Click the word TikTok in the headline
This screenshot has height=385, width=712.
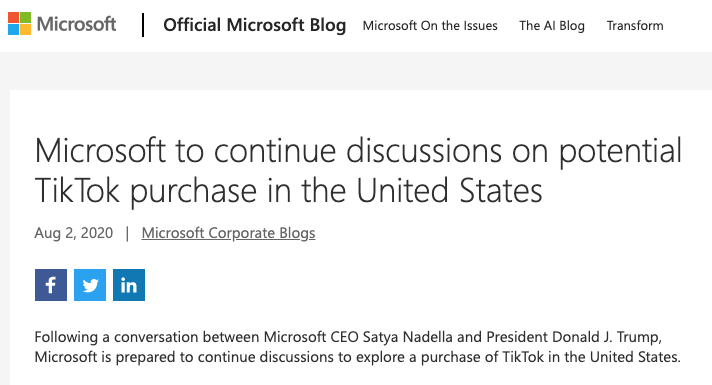(77, 190)
